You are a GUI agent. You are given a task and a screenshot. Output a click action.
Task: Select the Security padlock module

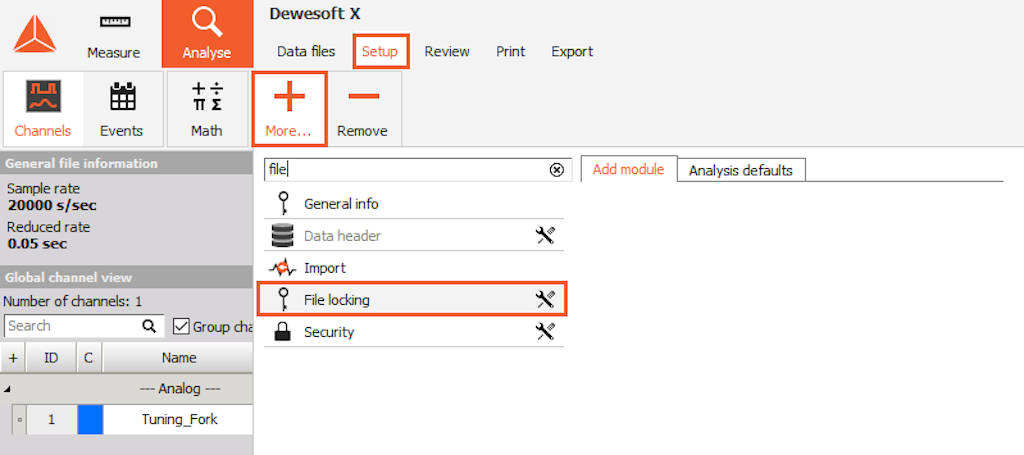[413, 332]
